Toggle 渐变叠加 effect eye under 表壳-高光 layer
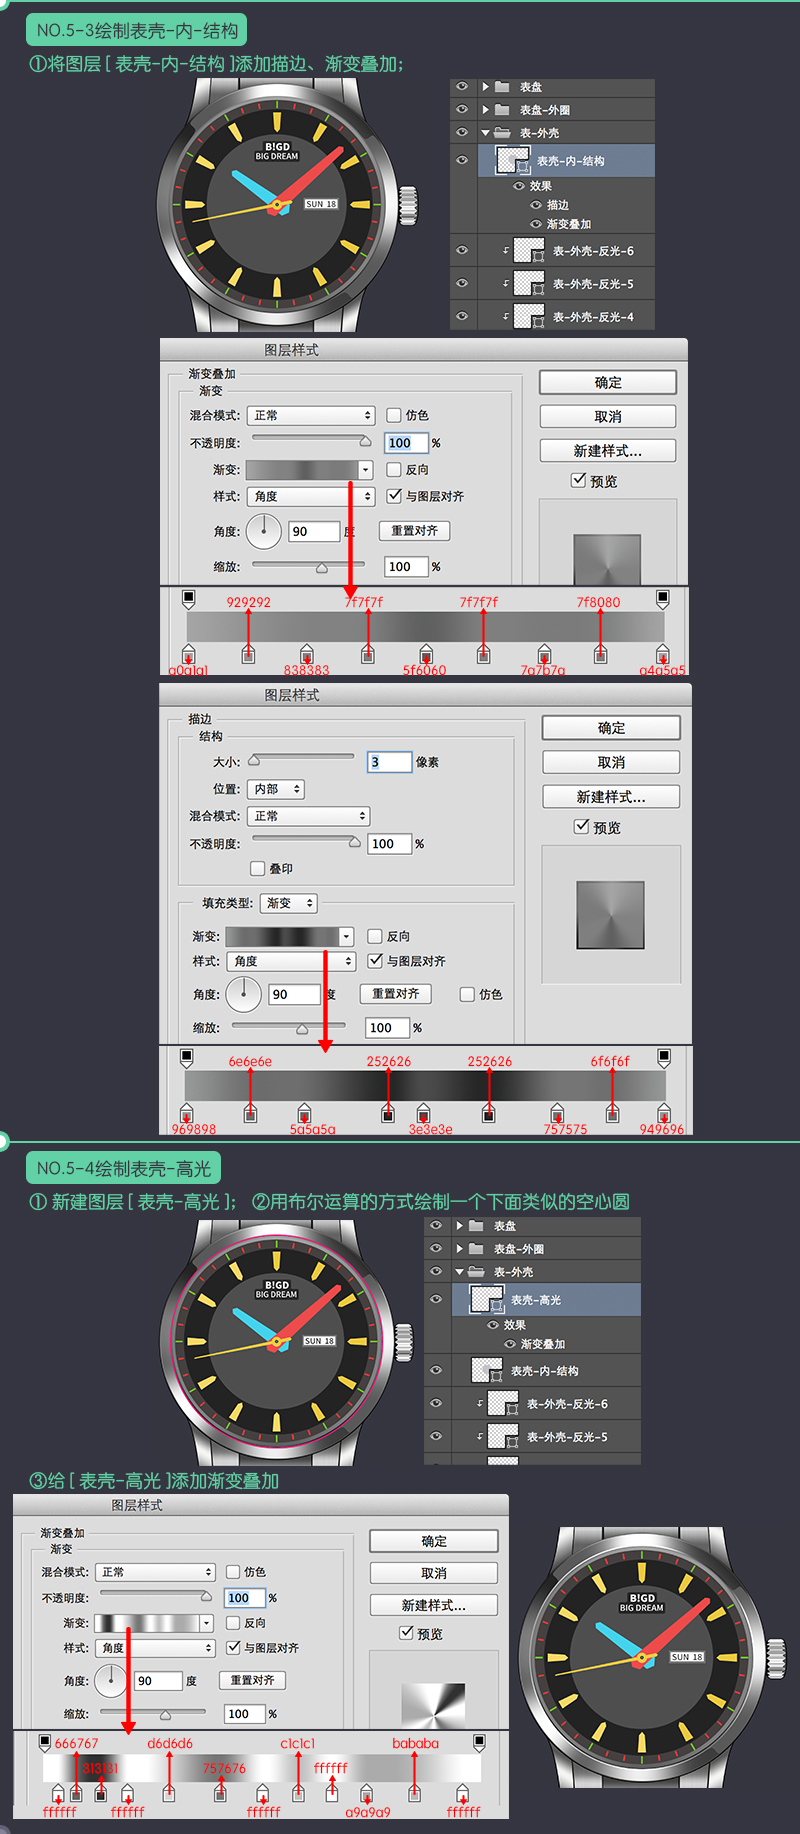Image resolution: width=800 pixels, height=1834 pixels. [x=510, y=1344]
